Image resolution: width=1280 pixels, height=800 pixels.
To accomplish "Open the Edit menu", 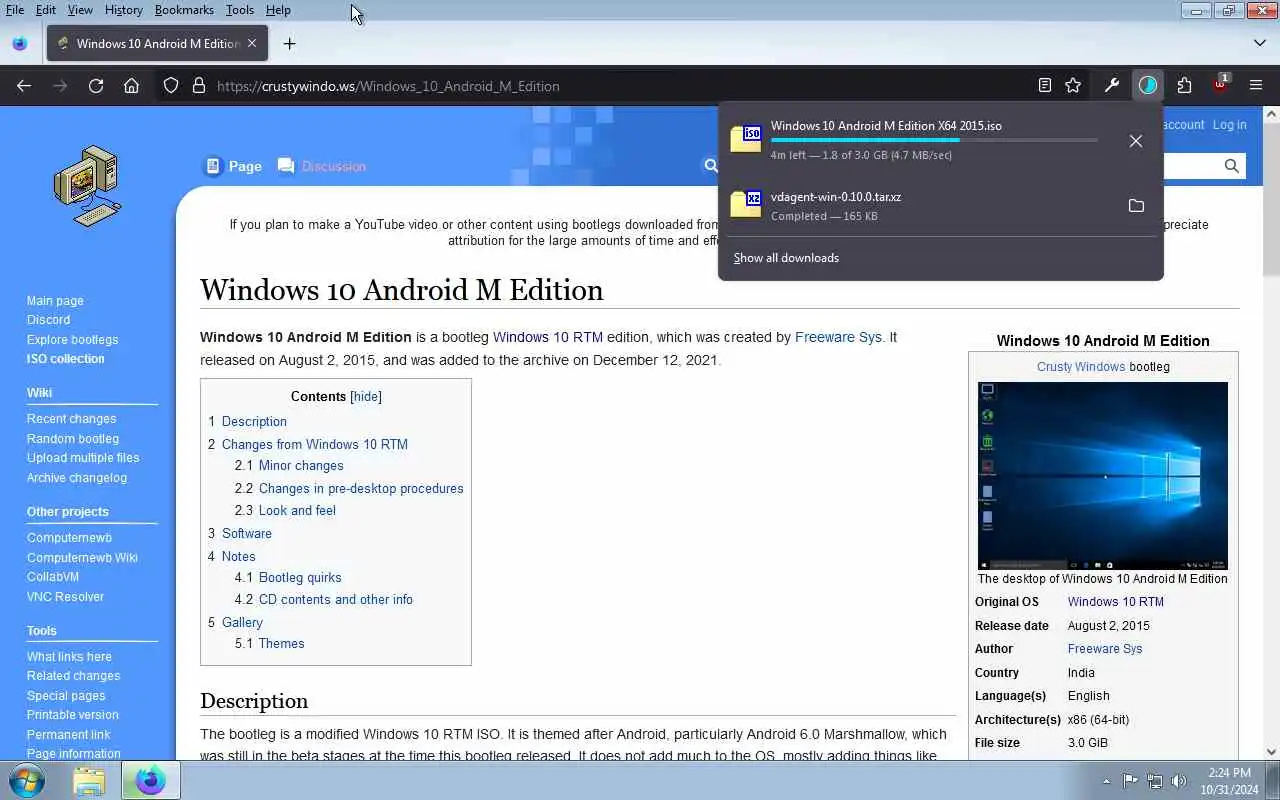I will click(x=46, y=10).
